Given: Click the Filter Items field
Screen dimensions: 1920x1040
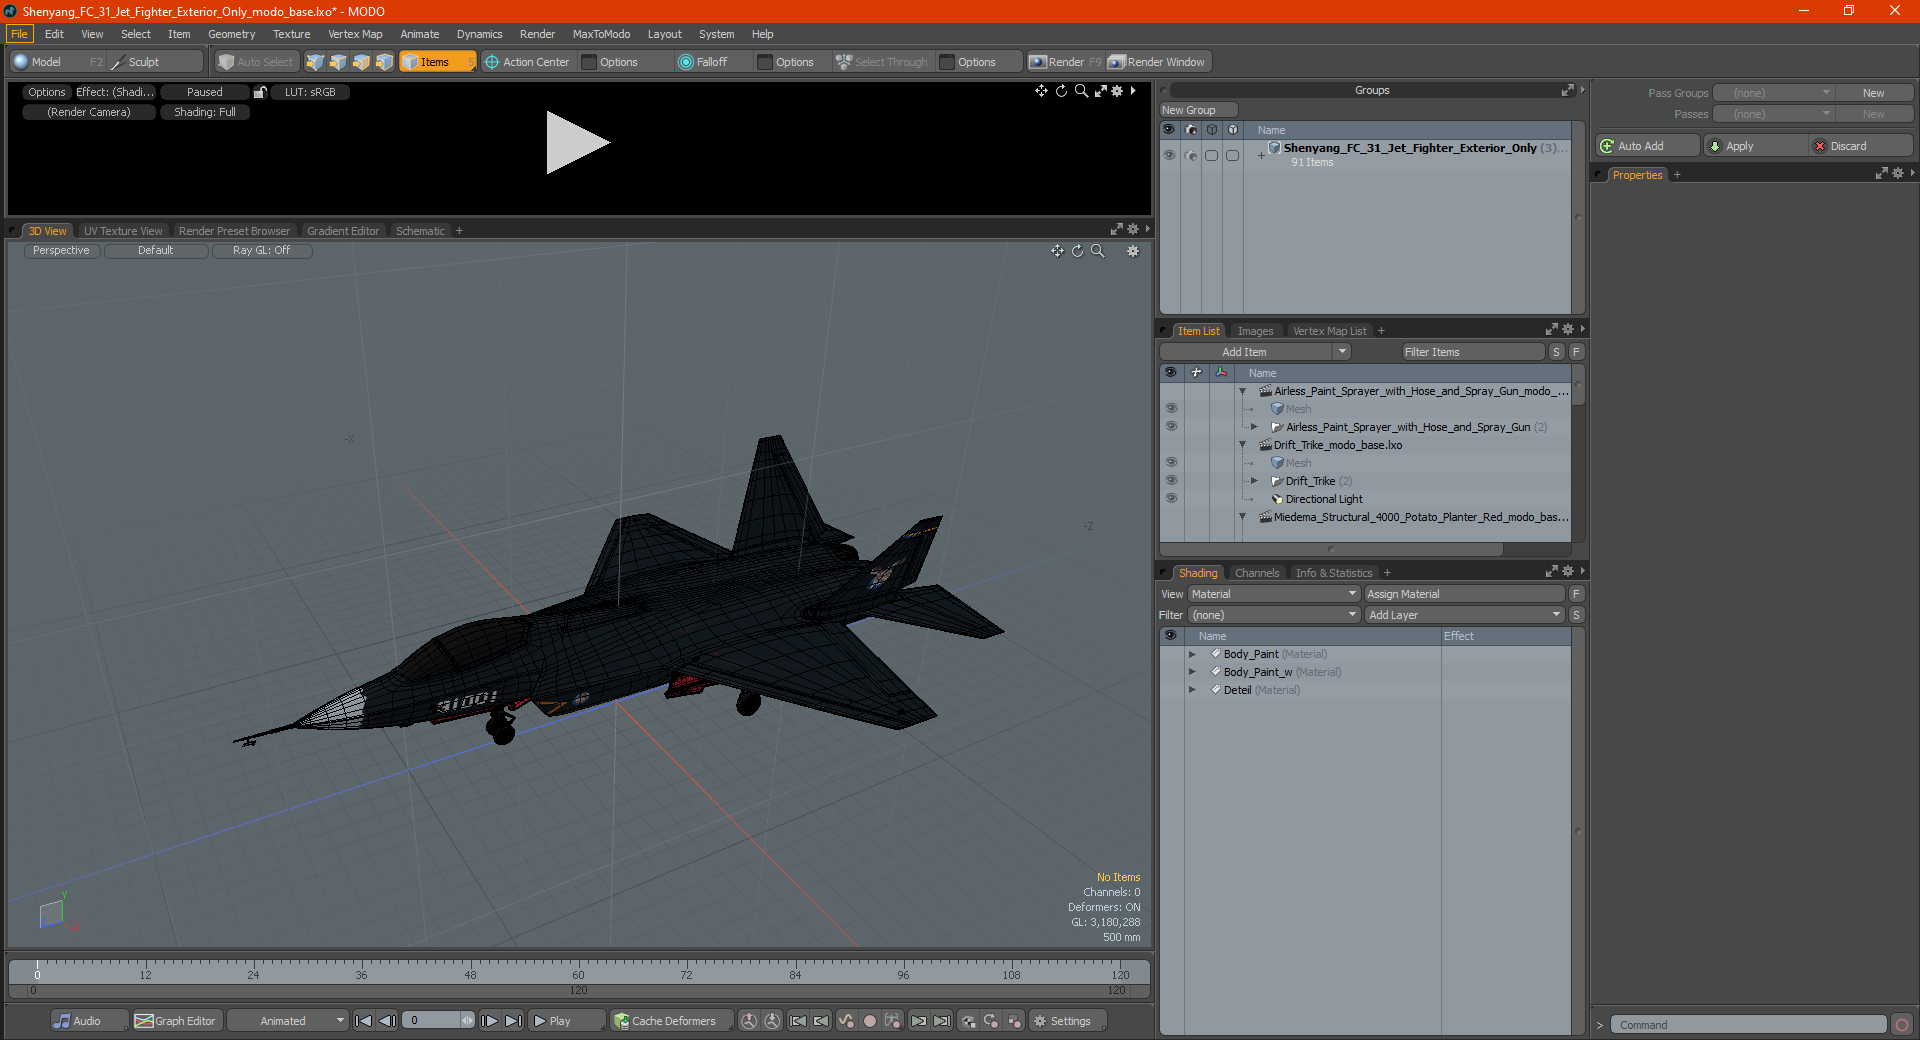Looking at the screenshot, I should click(x=1473, y=352).
